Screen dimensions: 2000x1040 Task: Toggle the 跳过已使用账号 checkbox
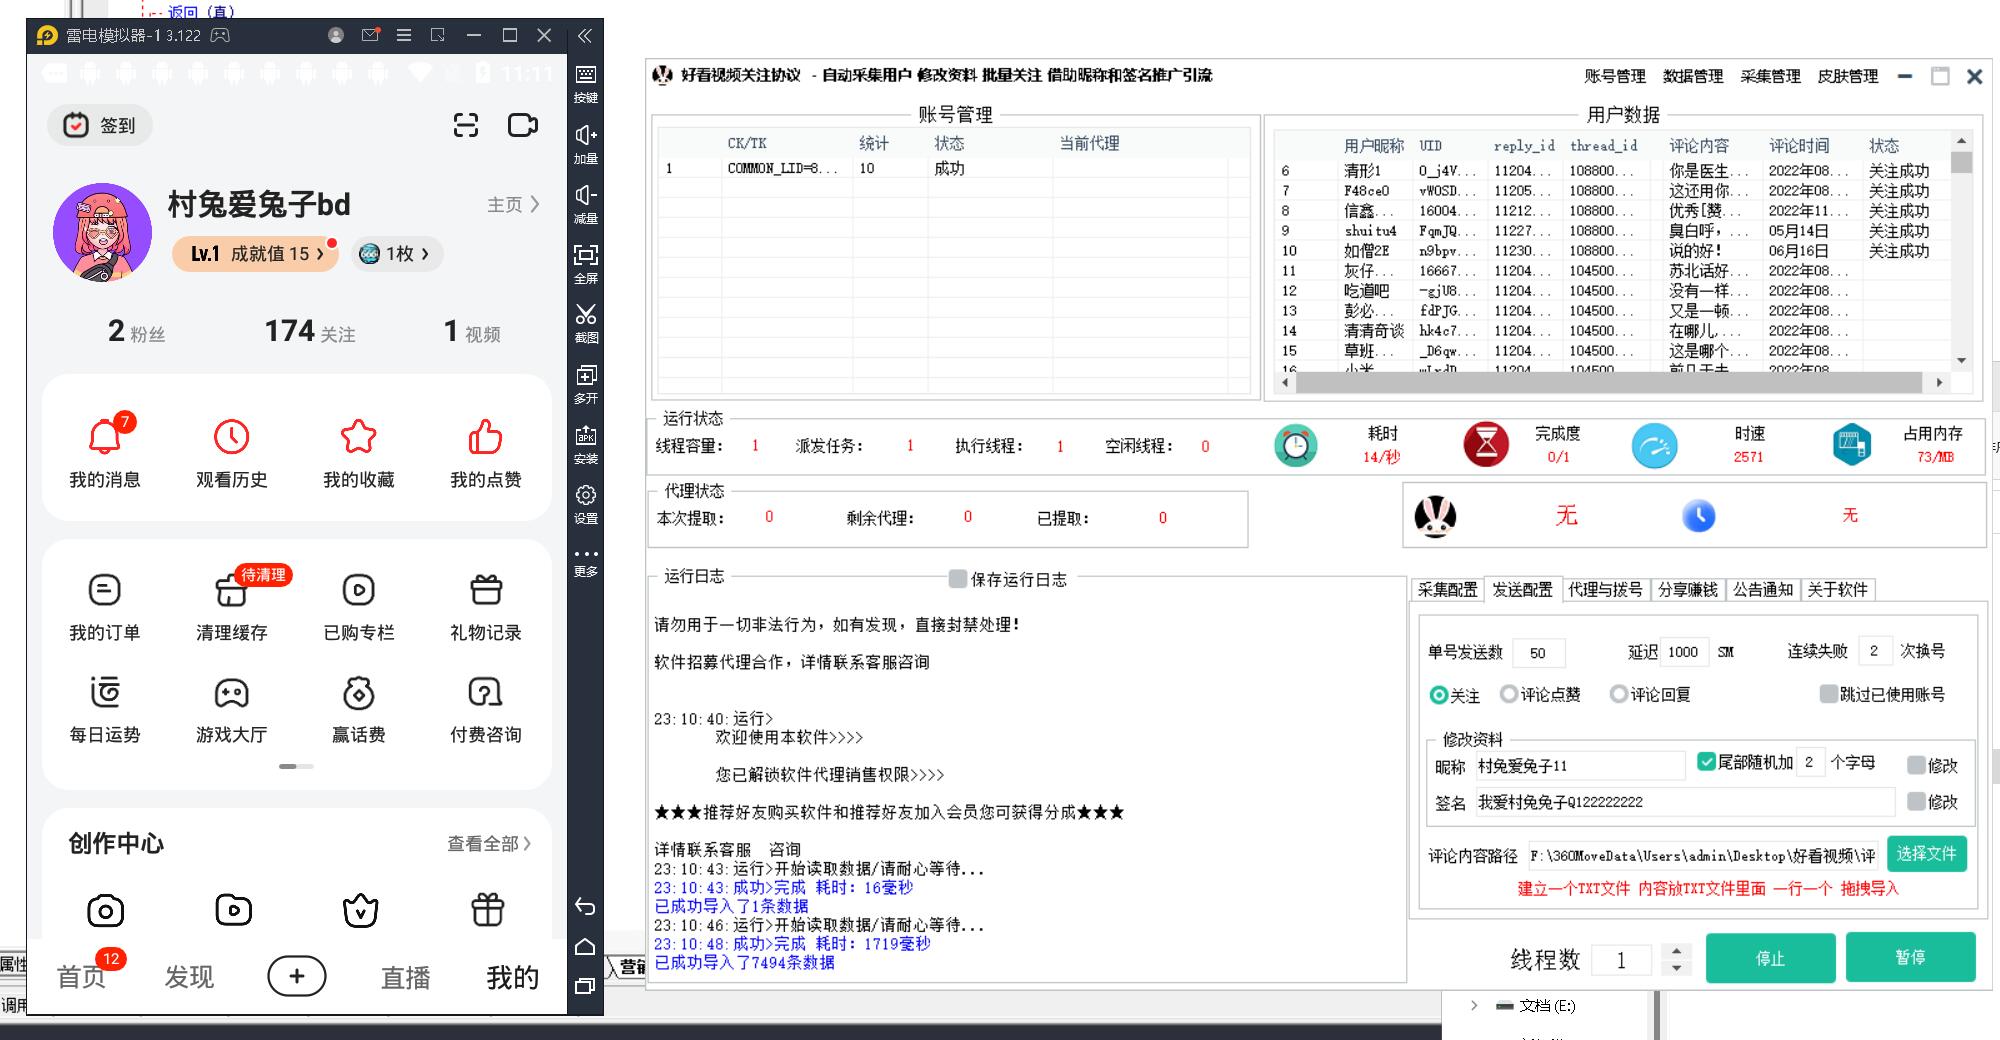1828,694
